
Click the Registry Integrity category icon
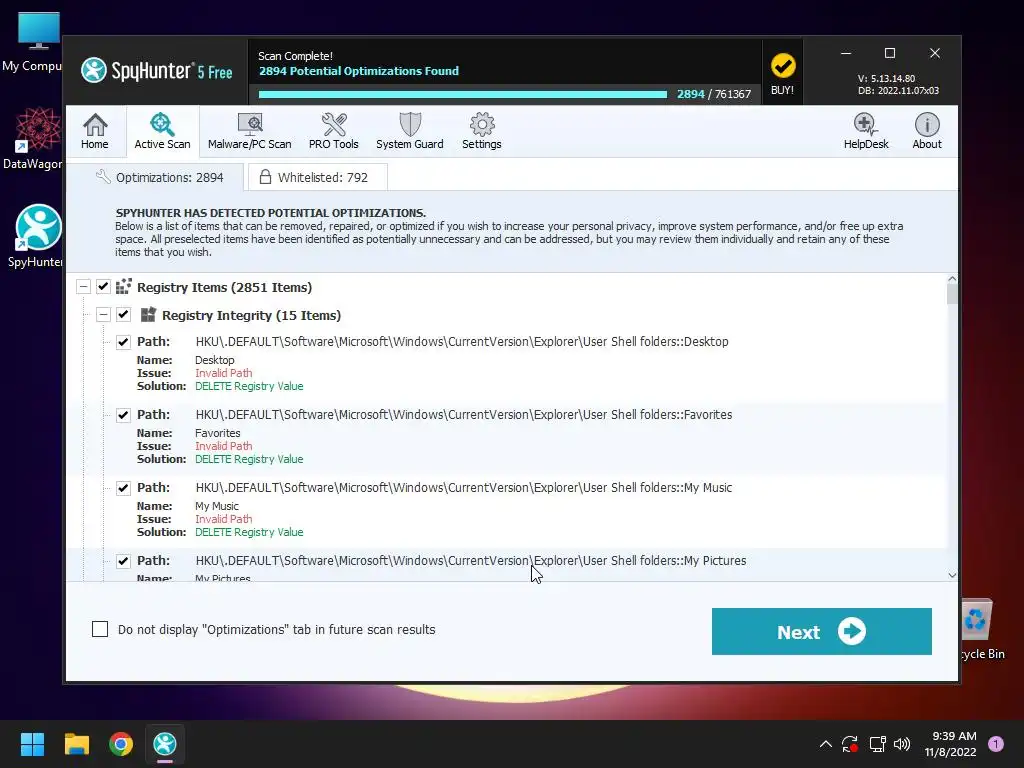[x=148, y=315]
